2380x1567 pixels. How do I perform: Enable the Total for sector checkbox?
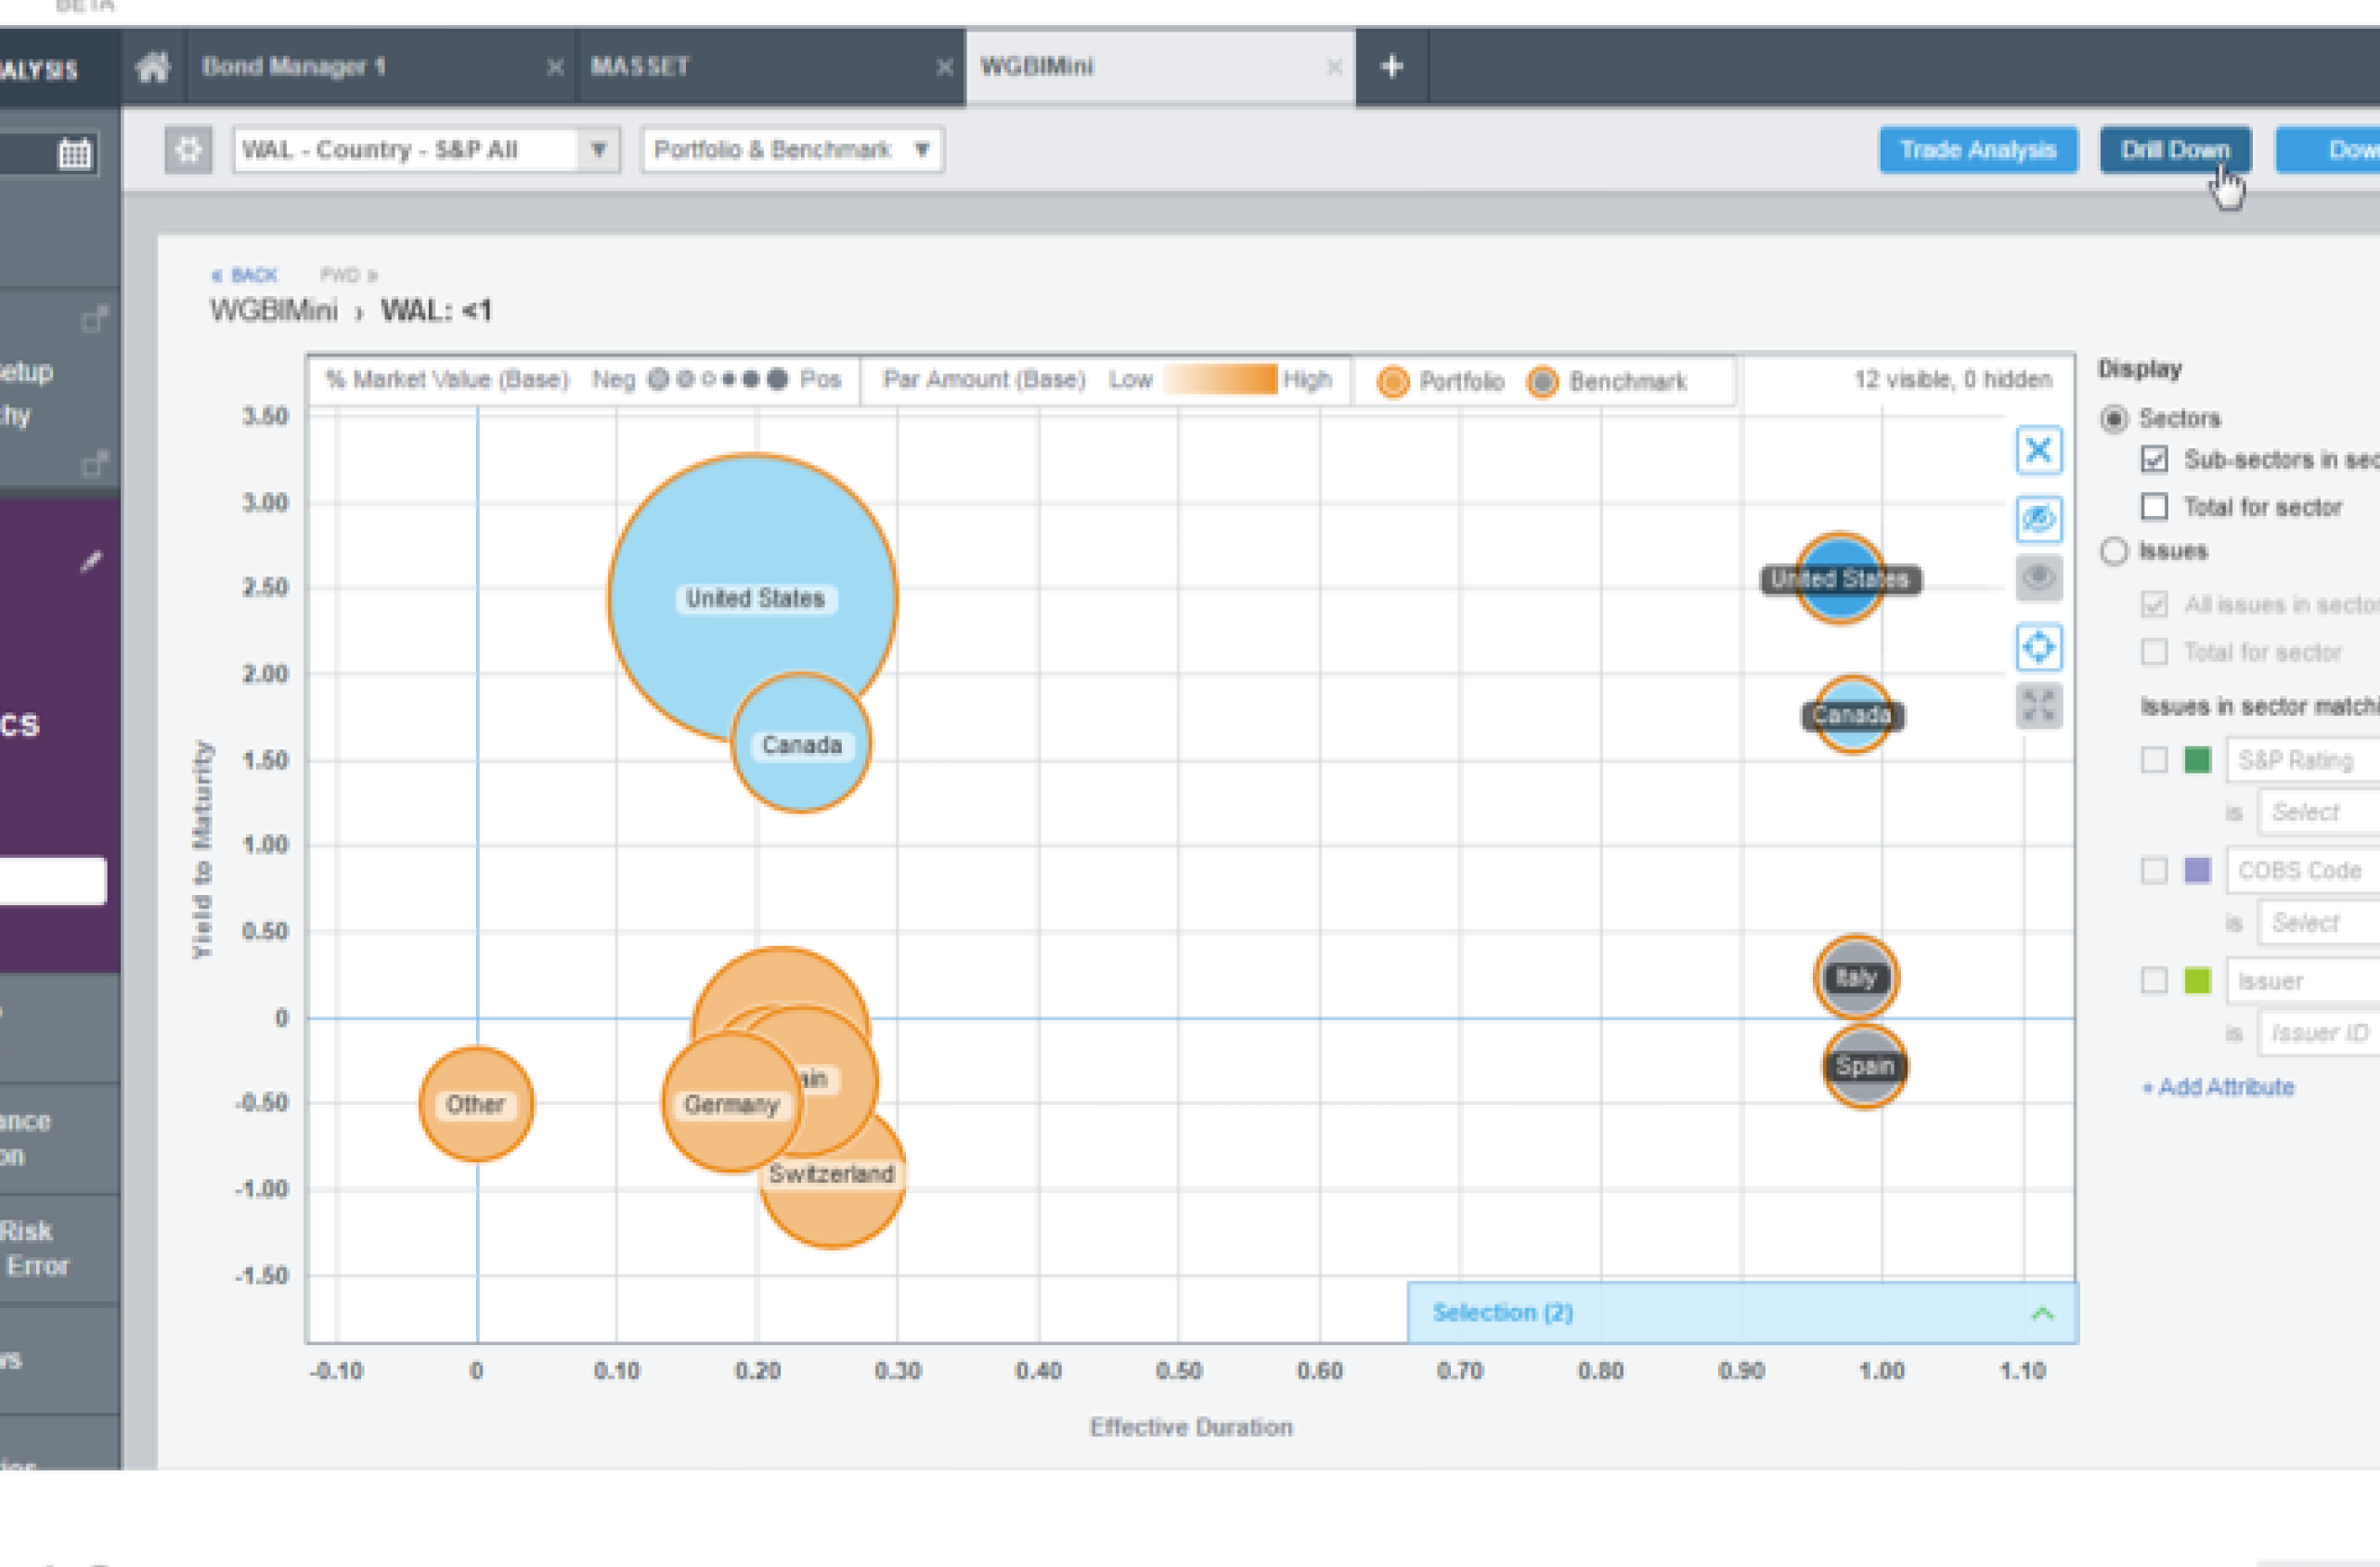coord(2154,507)
